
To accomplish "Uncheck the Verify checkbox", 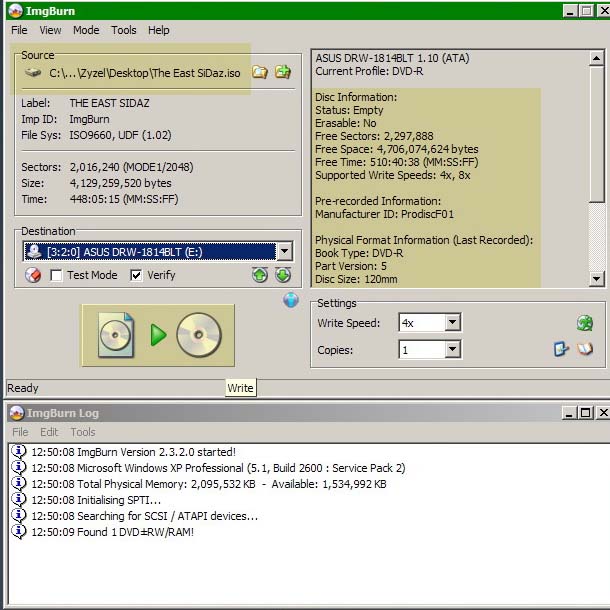I will coord(136,275).
